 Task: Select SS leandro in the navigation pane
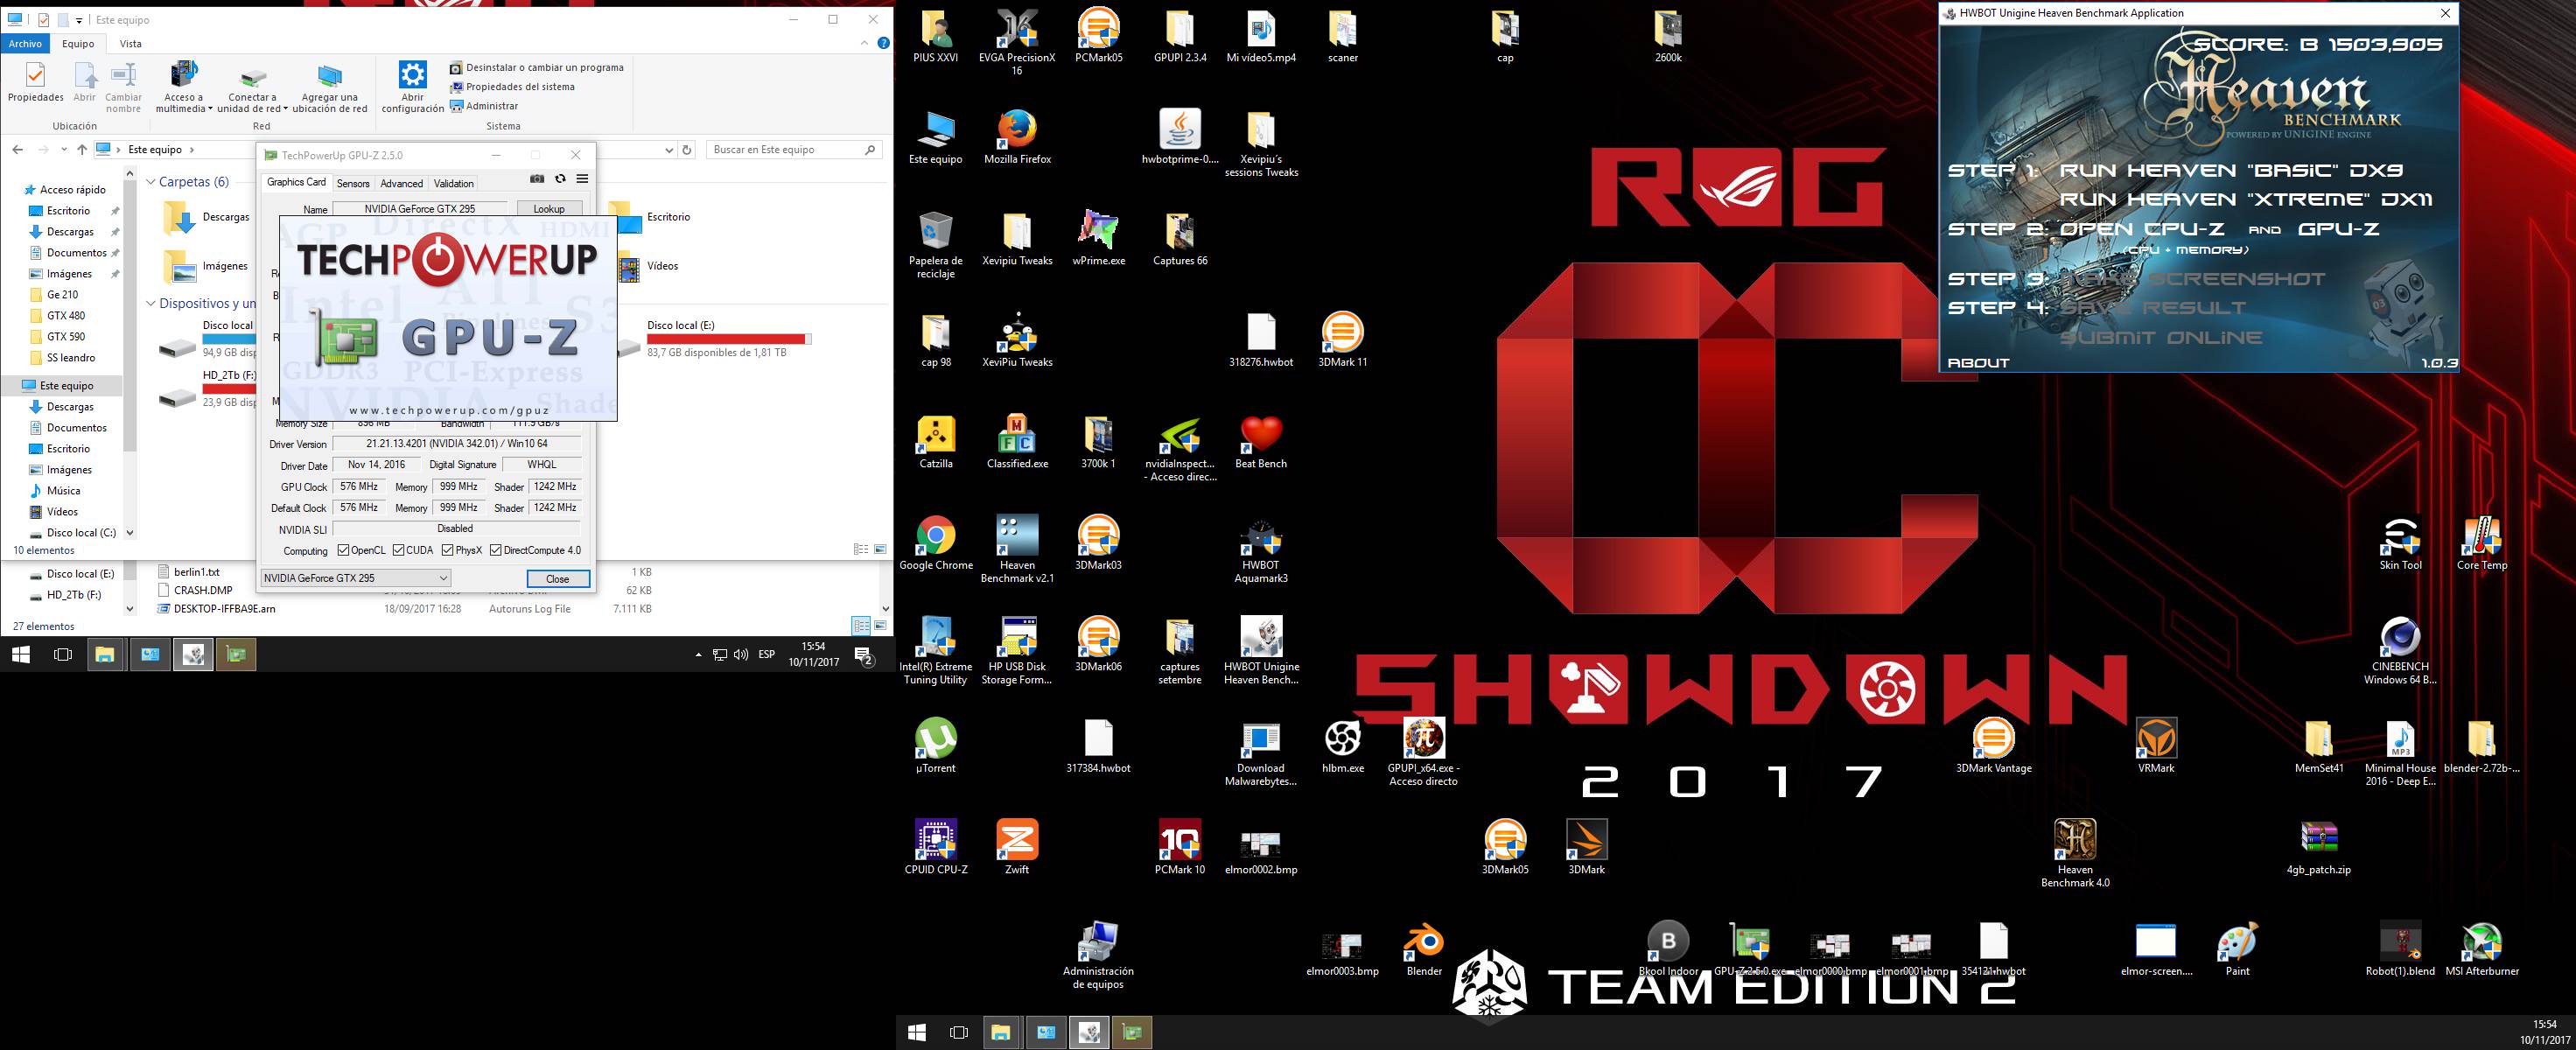click(x=71, y=358)
